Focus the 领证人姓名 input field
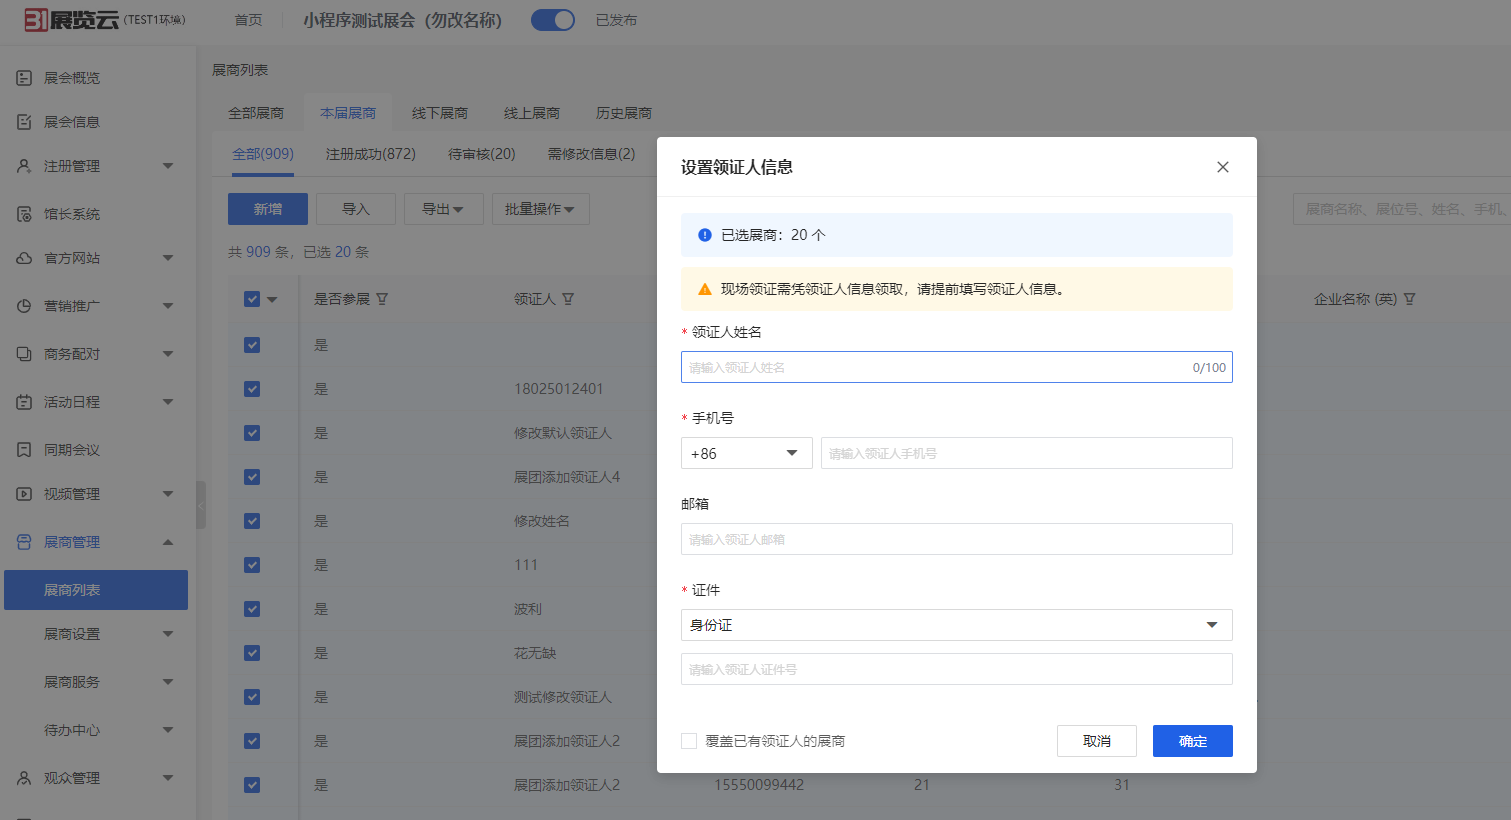The image size is (1511, 820). pos(956,367)
